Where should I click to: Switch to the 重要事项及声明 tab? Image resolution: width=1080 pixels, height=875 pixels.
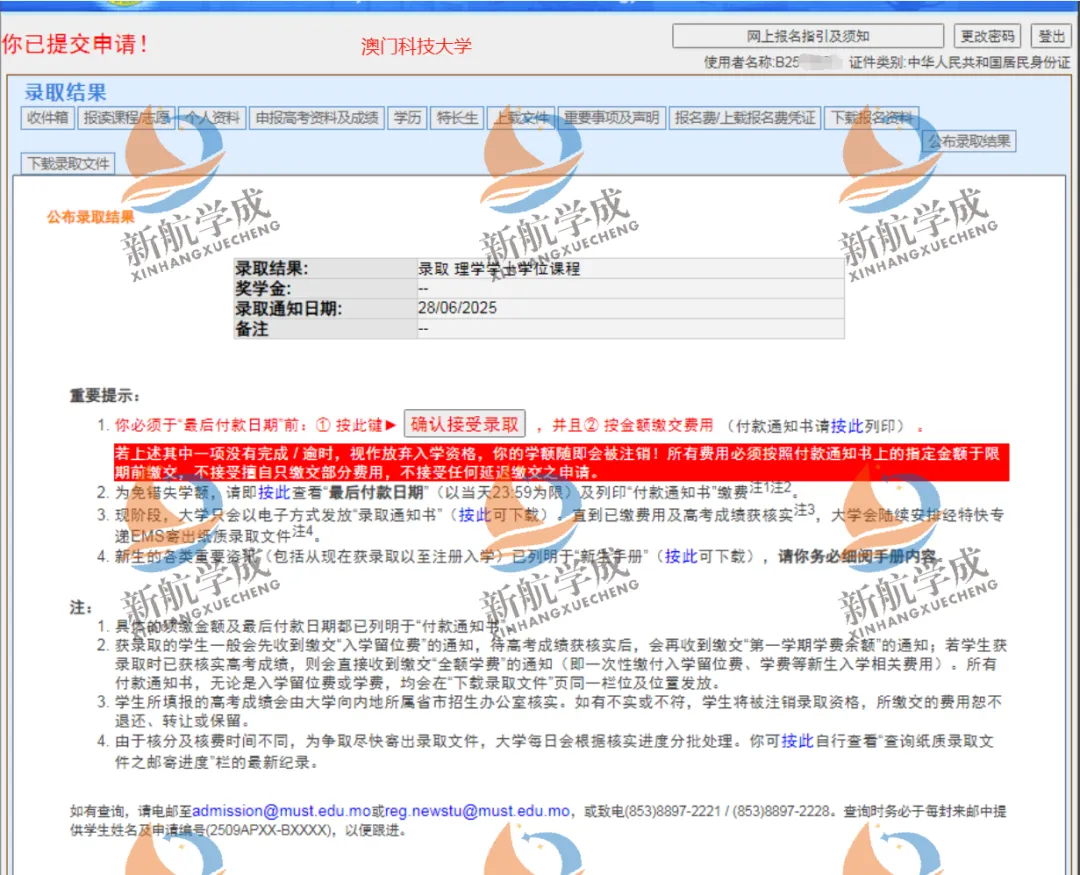pyautogui.click(x=610, y=118)
